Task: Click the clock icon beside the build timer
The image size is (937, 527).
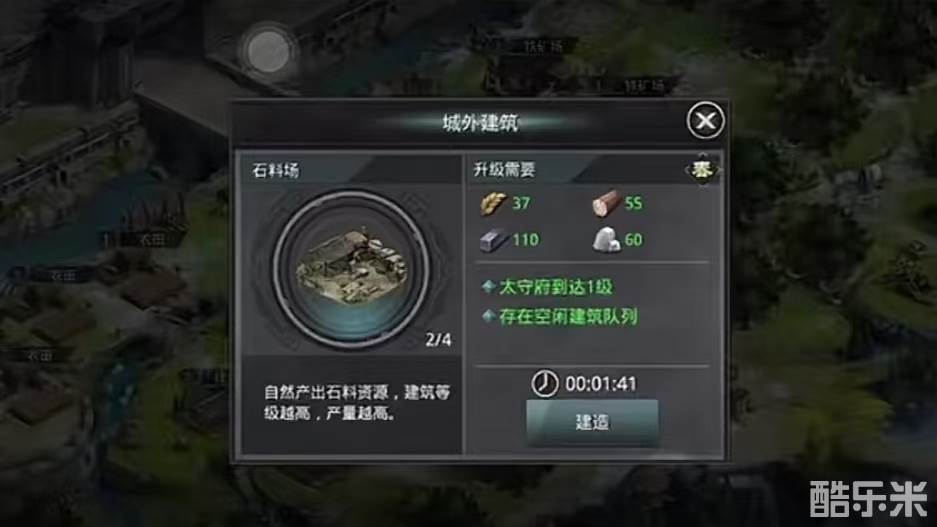Action: coord(545,383)
